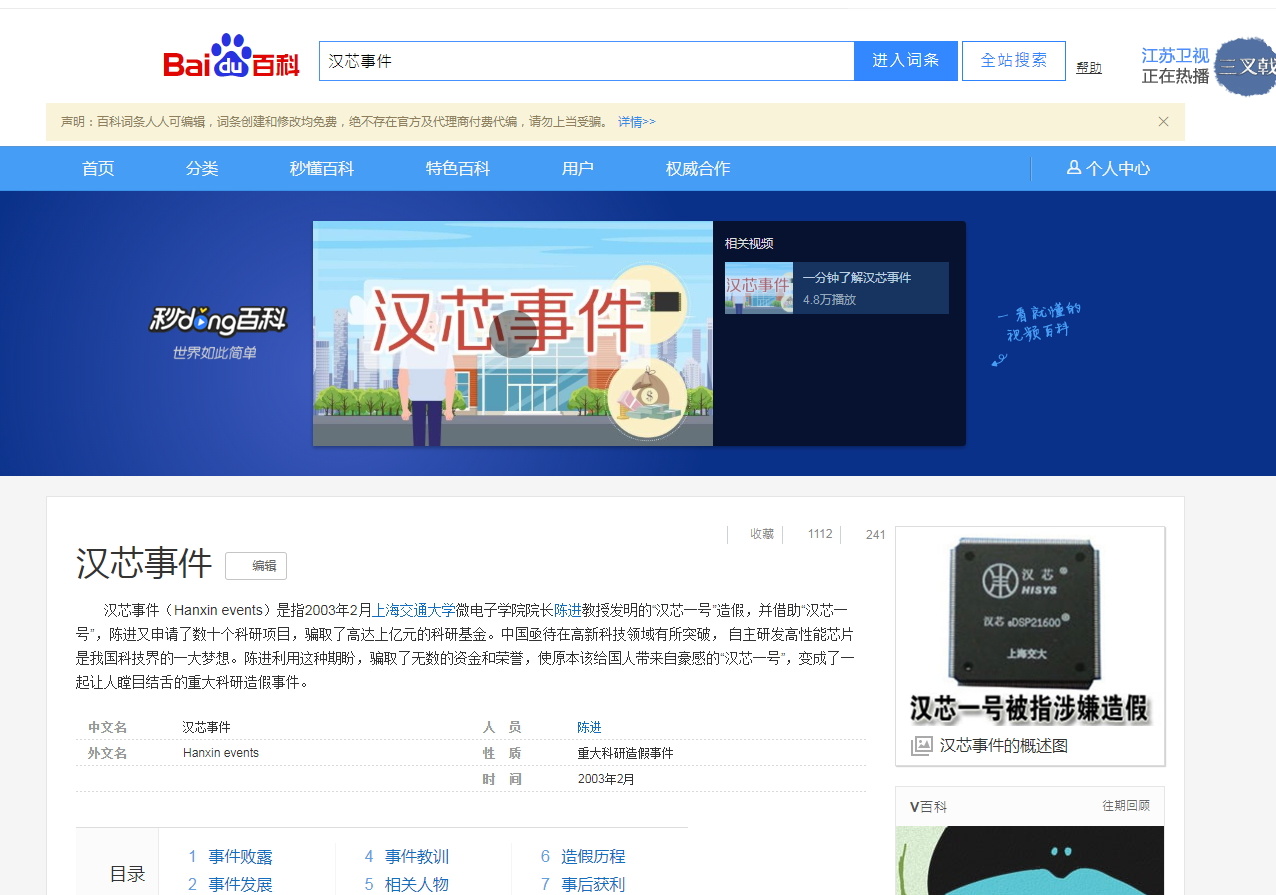Focus the search box containing 汉芯事件

pos(586,61)
